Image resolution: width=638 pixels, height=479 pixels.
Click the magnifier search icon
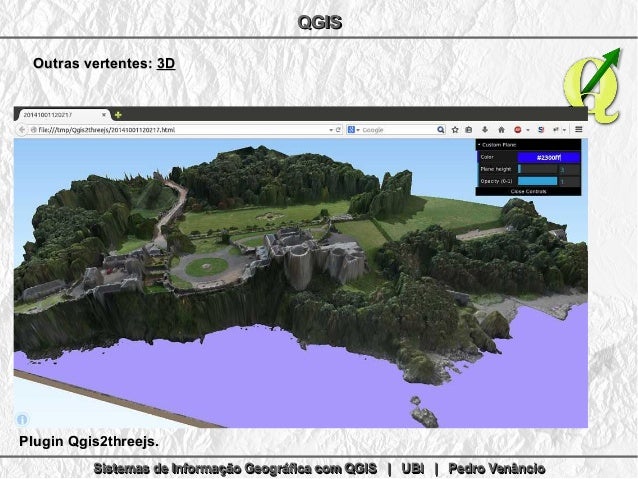441,130
